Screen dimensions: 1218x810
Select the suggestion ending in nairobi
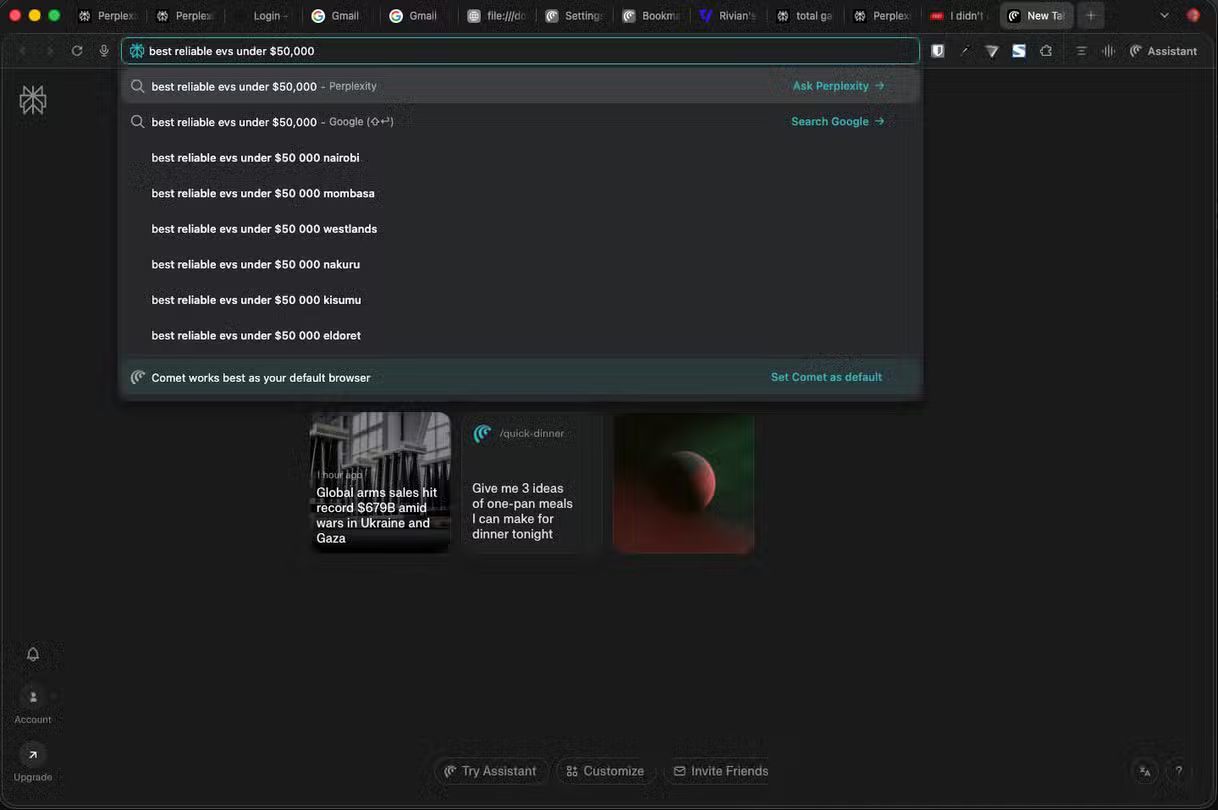point(255,157)
